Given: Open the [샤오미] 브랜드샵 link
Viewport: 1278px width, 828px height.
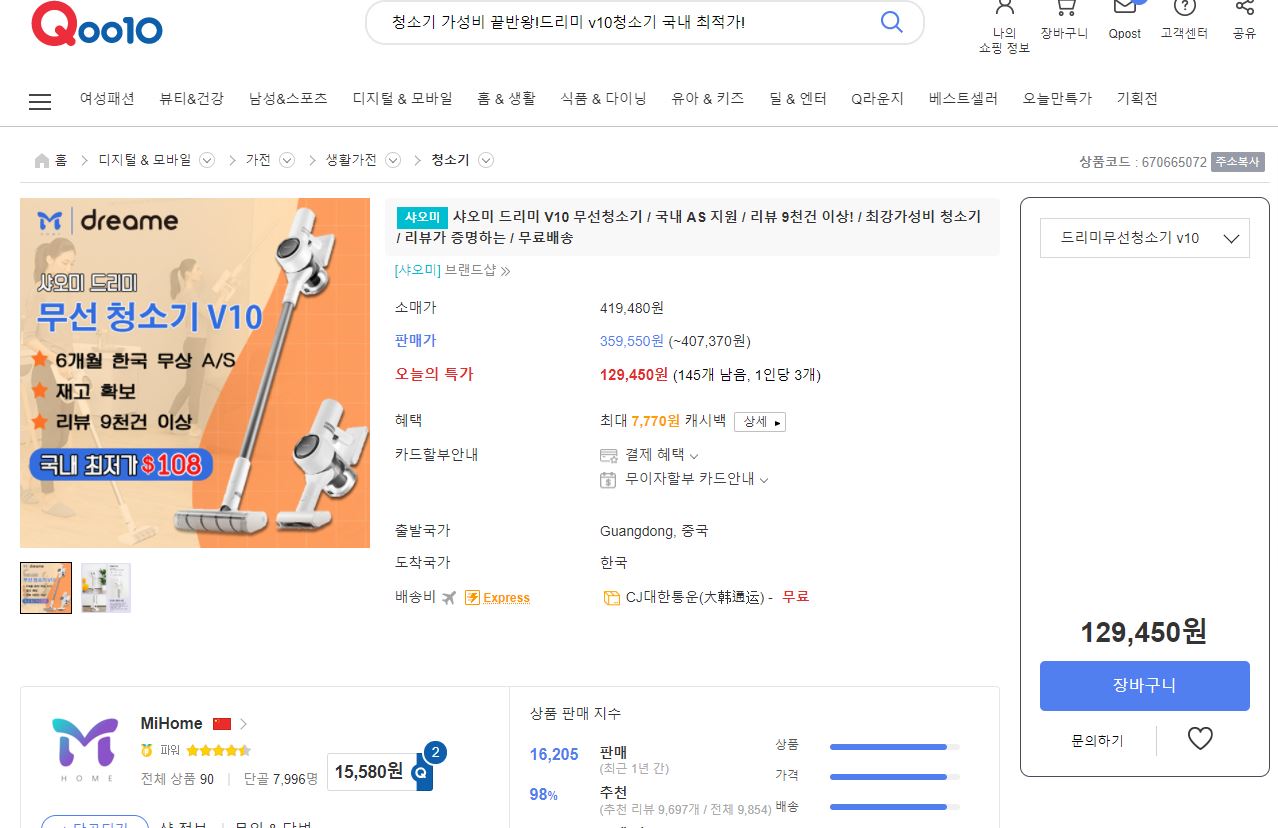Looking at the screenshot, I should 452,270.
